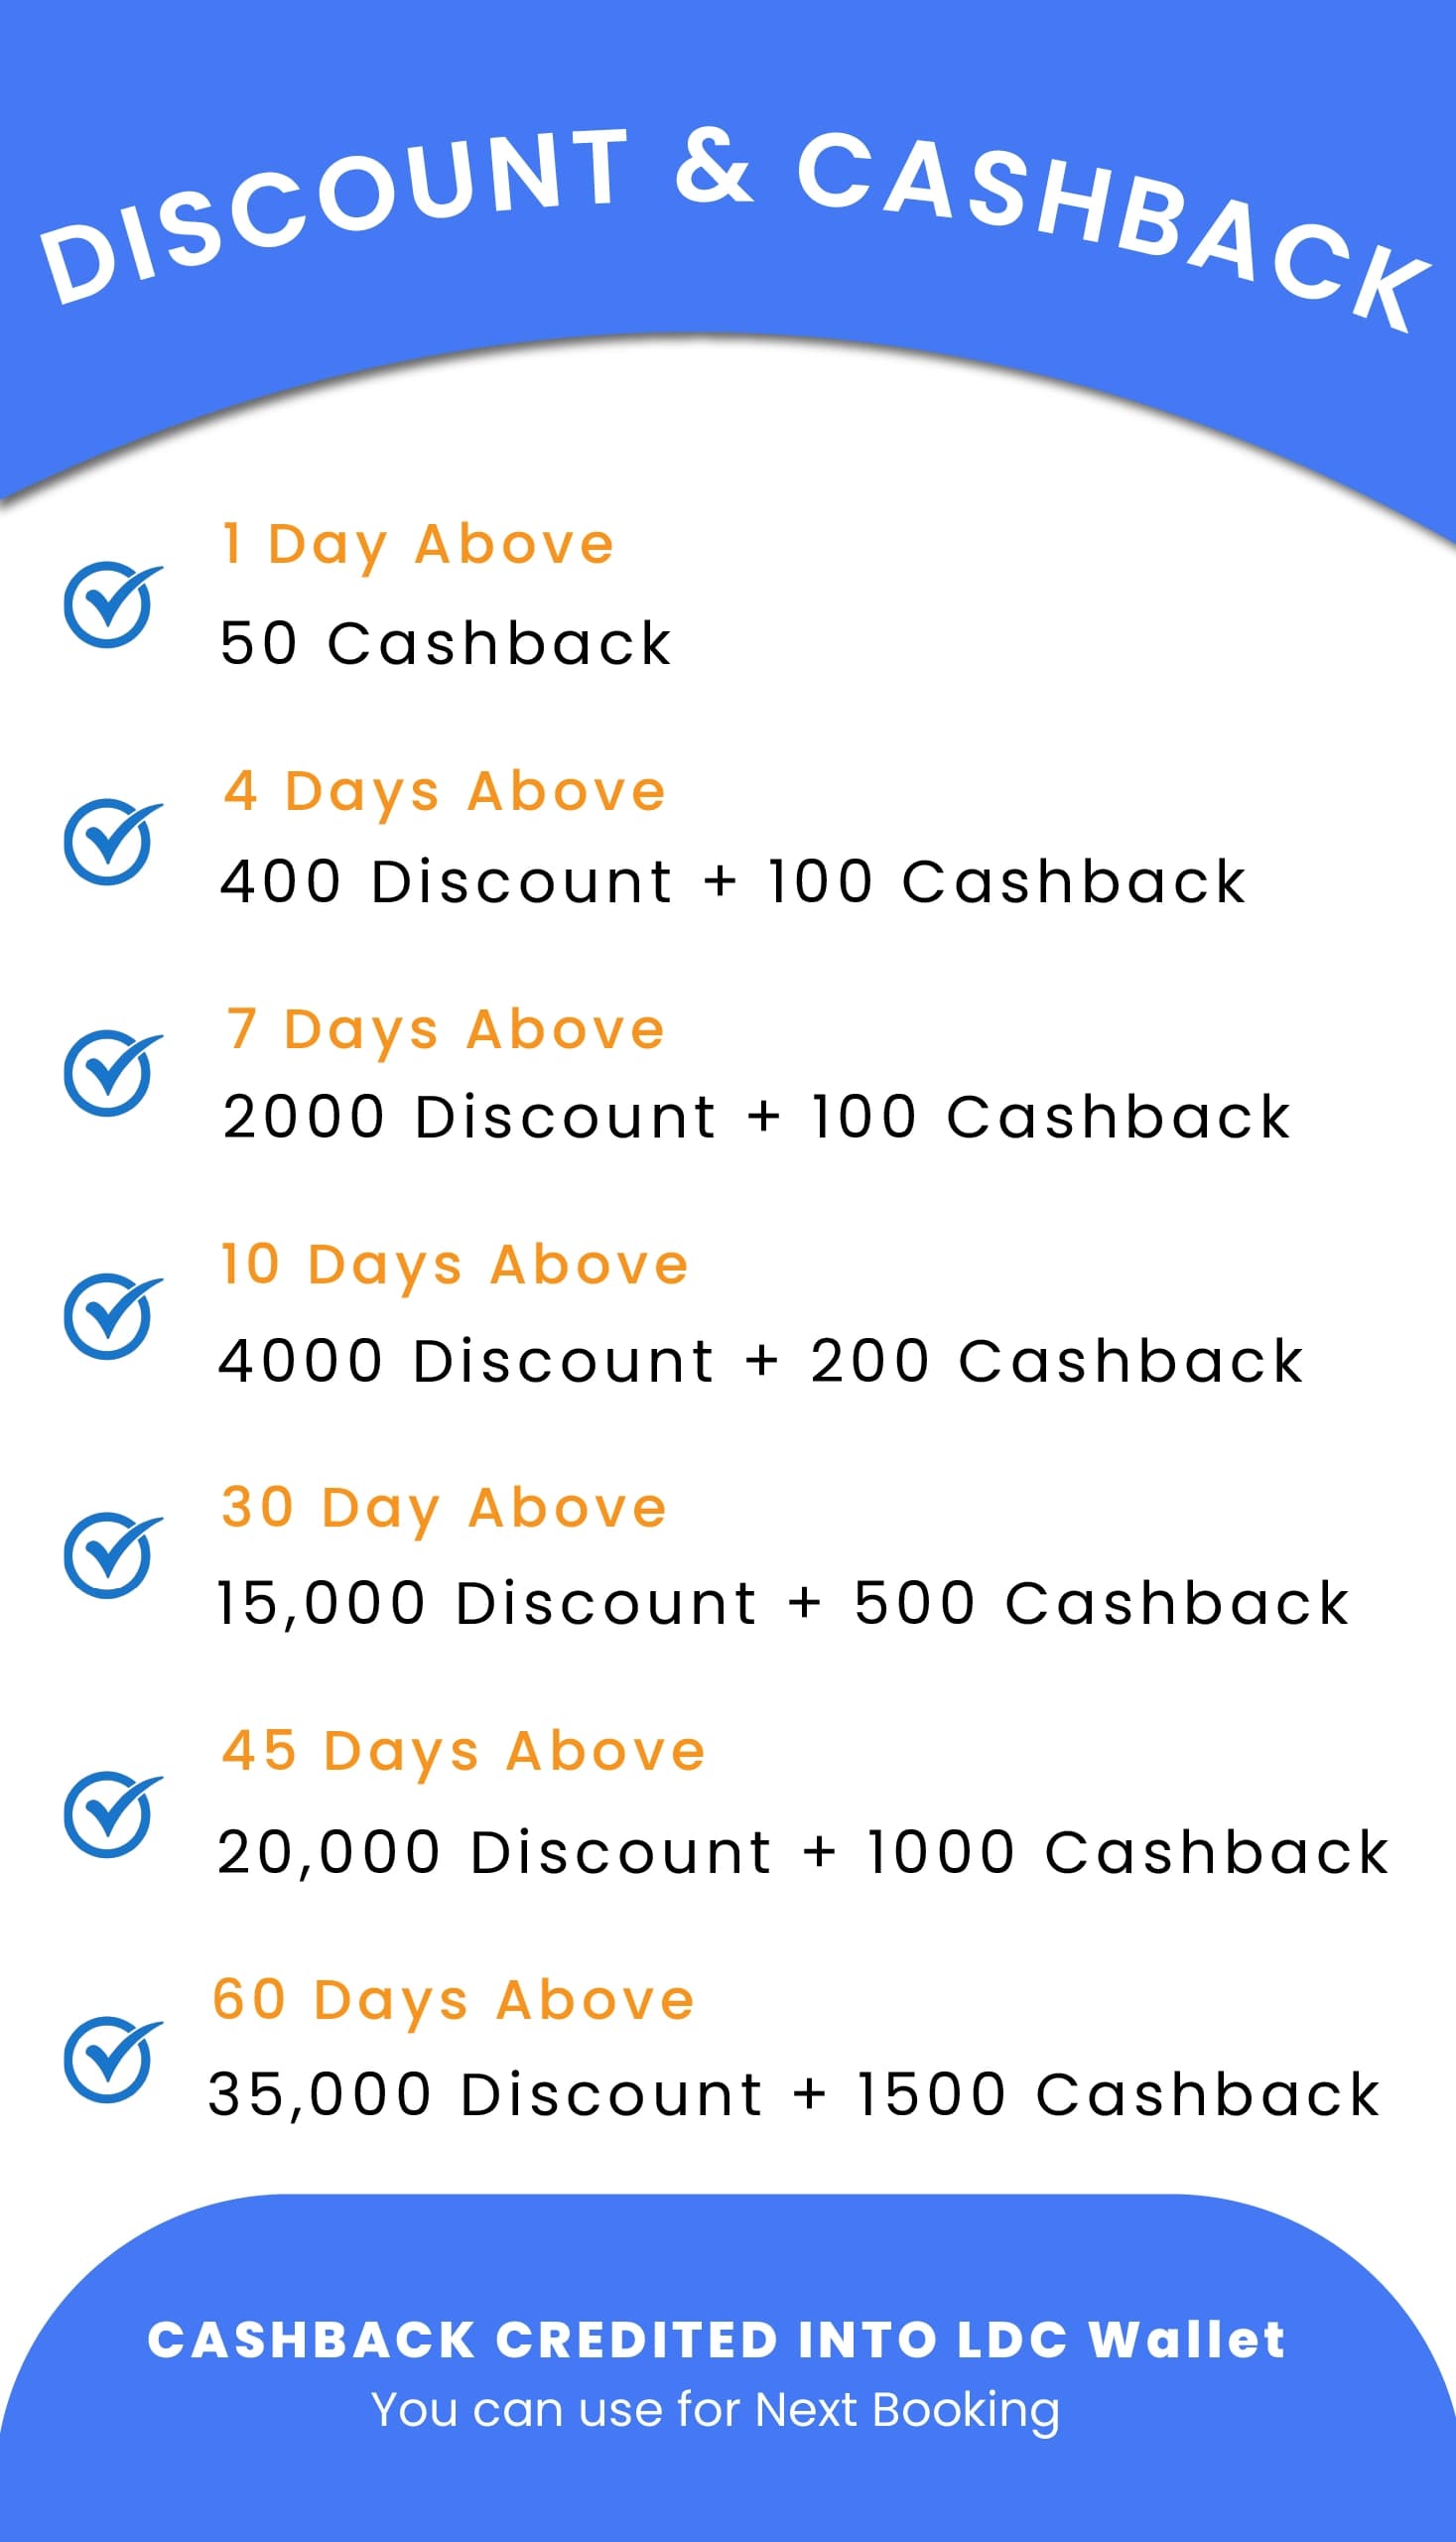Click 4000 Discount + 200 Cashback offer

761,1360
